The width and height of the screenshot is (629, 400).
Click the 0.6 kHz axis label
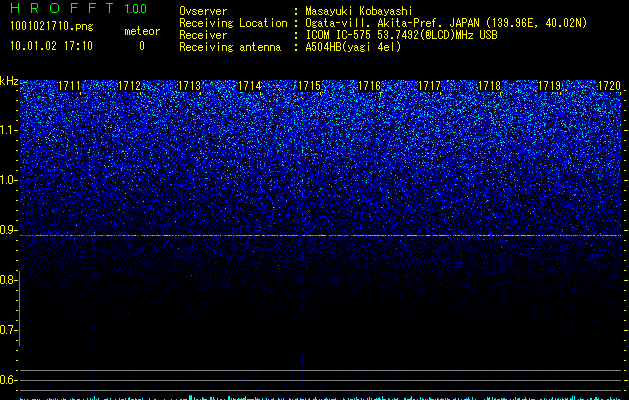point(9,380)
